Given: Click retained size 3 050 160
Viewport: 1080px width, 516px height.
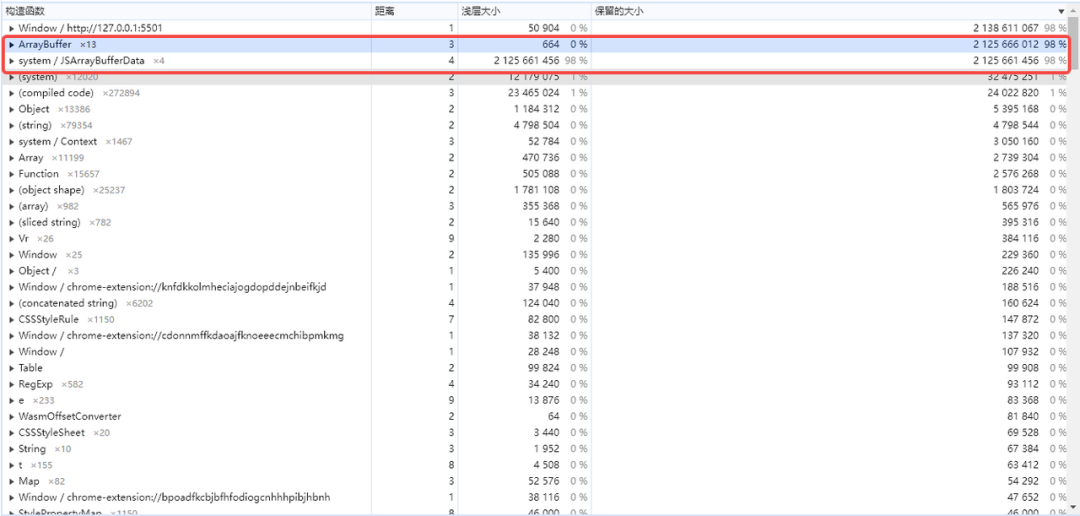Looking at the screenshot, I should (x=1015, y=141).
